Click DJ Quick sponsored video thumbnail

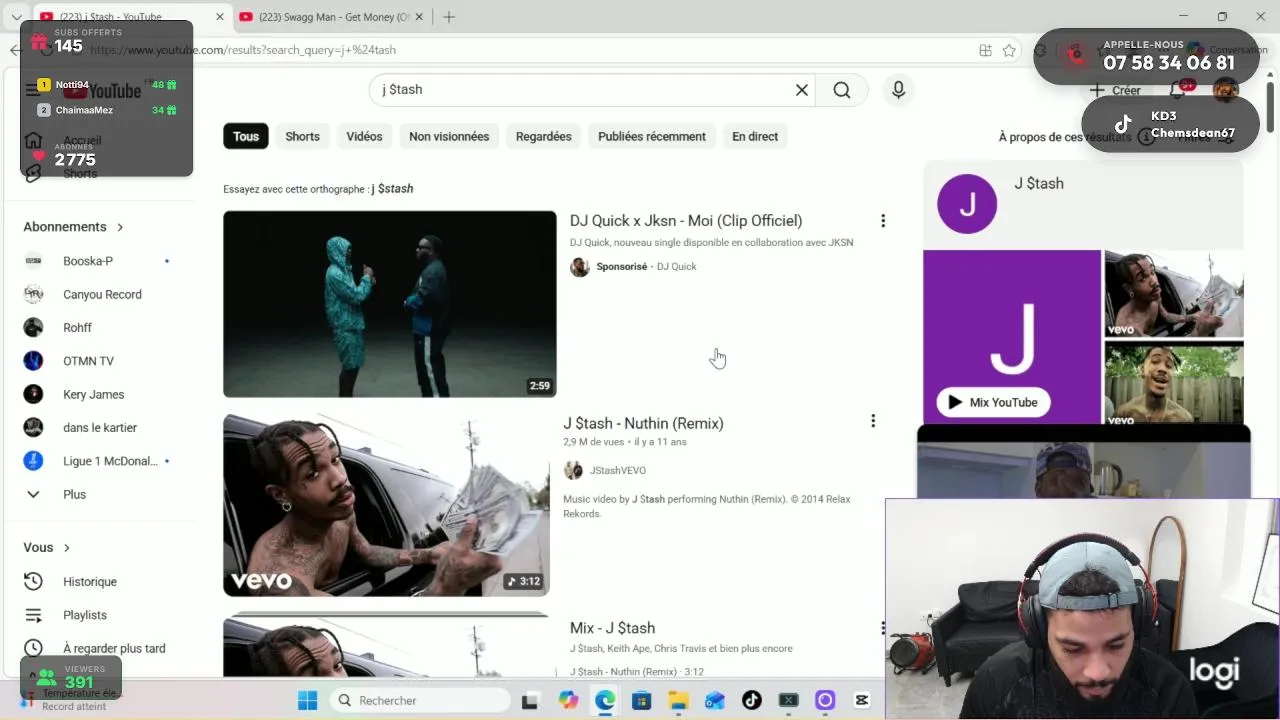tap(389, 304)
